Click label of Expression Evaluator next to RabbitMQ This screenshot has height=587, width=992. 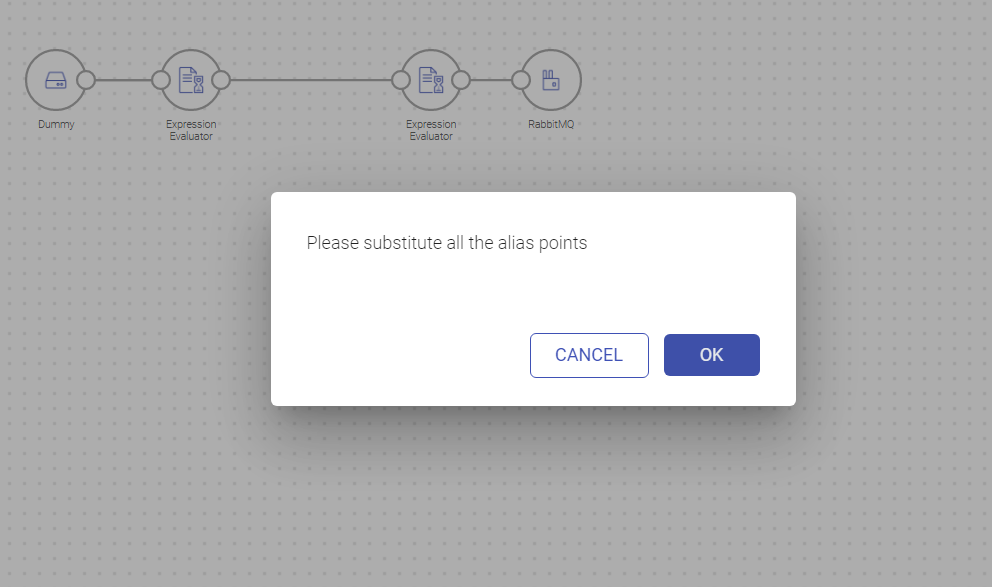(431, 130)
